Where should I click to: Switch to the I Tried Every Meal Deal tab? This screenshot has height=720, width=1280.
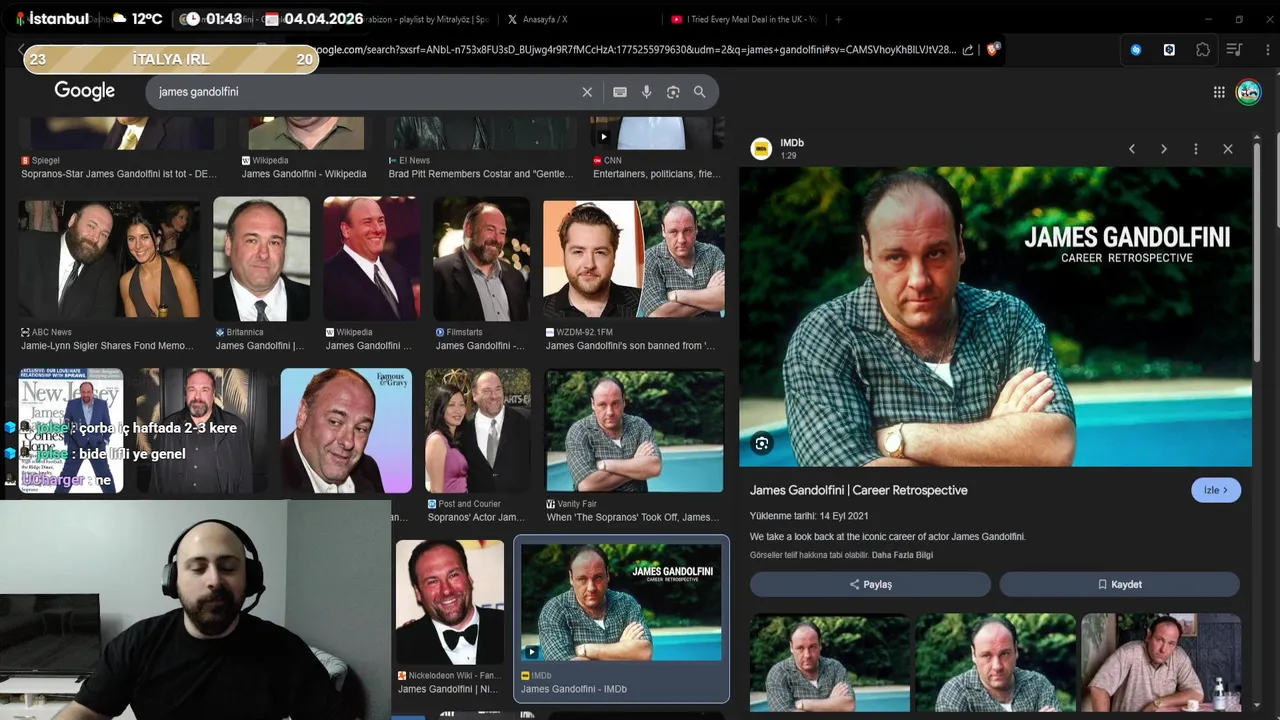click(742, 19)
